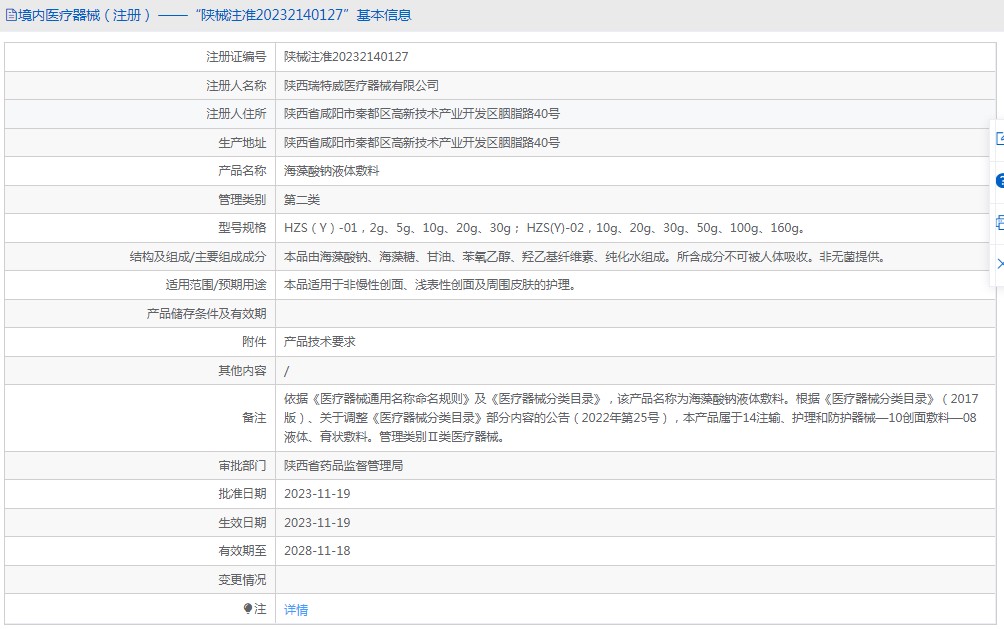This screenshot has height=629, width=1004.
Task: Click the 附件 label
Action: [254, 342]
